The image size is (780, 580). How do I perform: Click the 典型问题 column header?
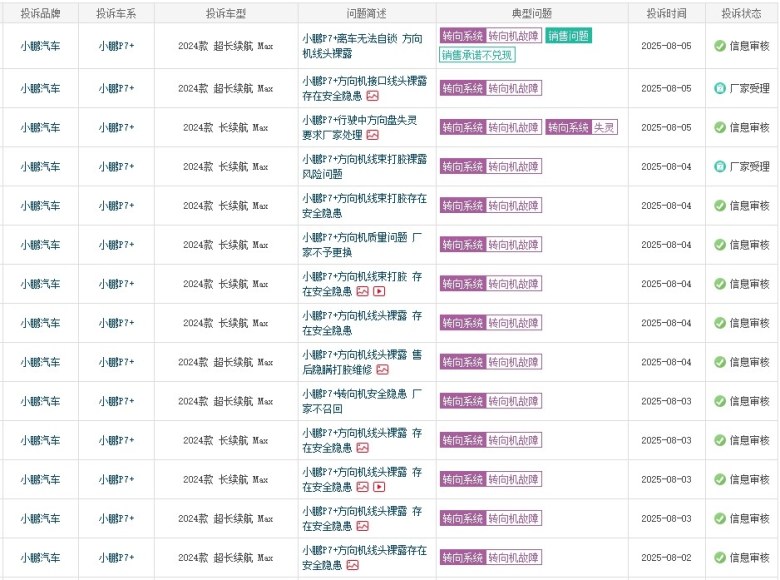[x=532, y=13]
